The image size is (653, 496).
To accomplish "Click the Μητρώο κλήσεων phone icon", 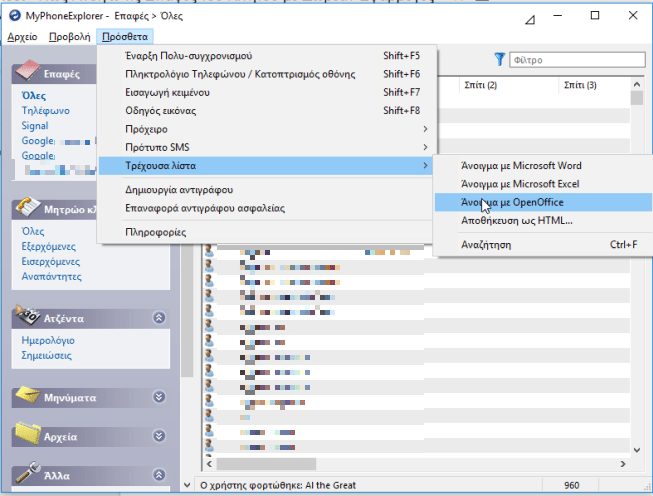I will pyautogui.click(x=27, y=207).
